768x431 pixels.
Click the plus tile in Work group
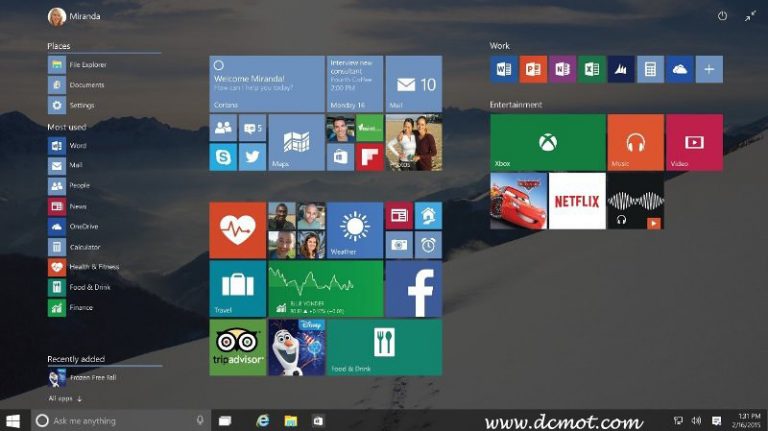coord(709,69)
